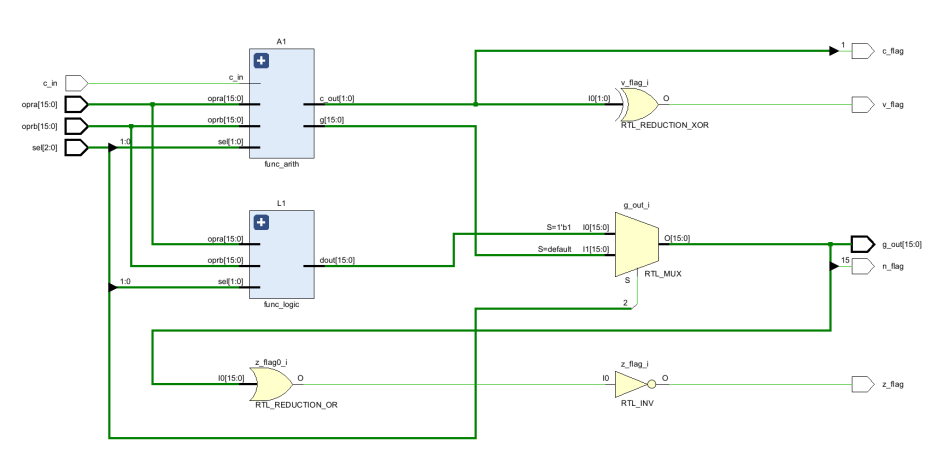The height and width of the screenshot is (454, 936).
Task: Click the RTL_MUX label
Action: point(663,274)
